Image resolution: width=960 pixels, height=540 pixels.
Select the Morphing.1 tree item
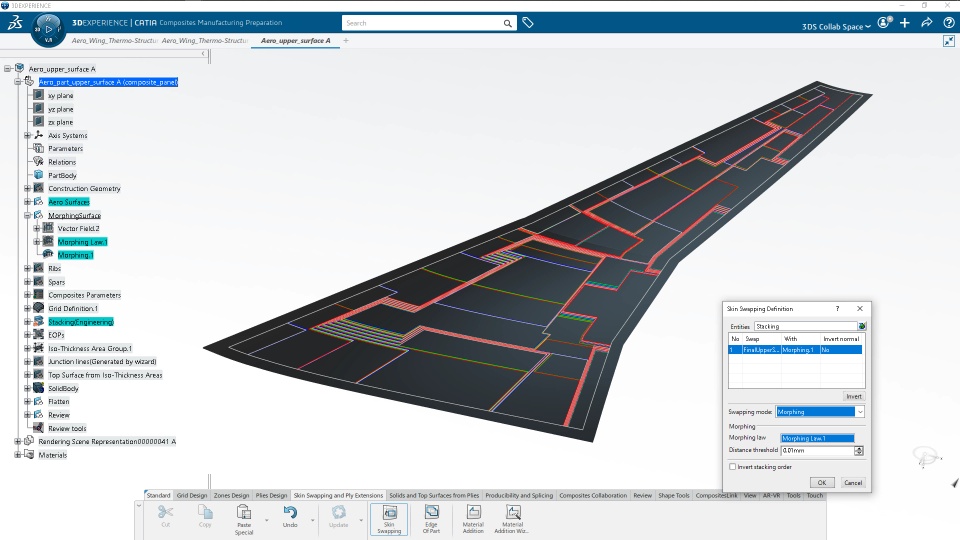pos(75,255)
